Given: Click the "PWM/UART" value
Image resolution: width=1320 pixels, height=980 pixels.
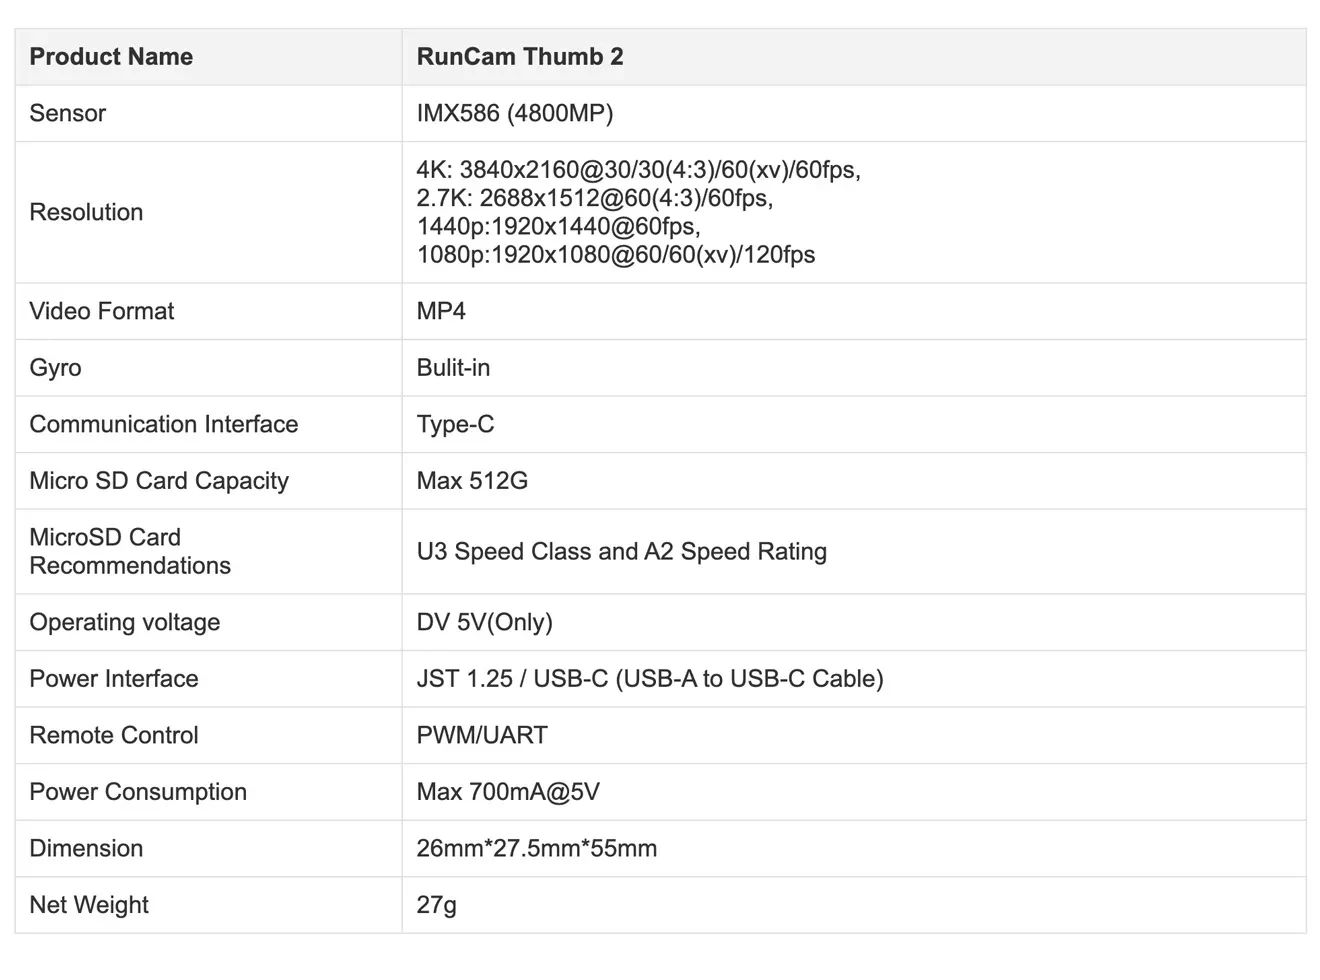Looking at the screenshot, I should coord(482,735).
